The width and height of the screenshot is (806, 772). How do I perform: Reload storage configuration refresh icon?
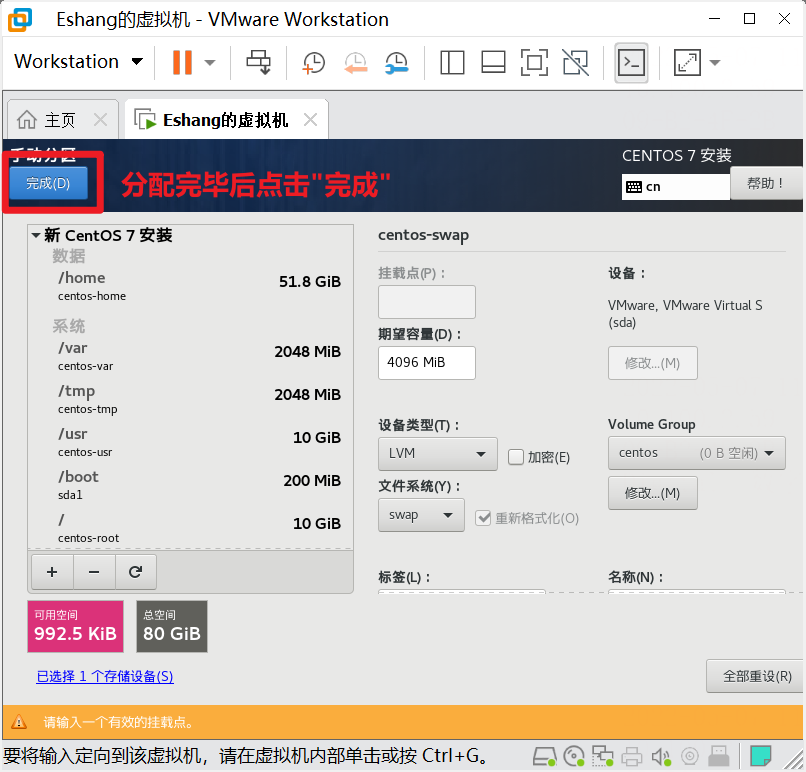pos(136,572)
